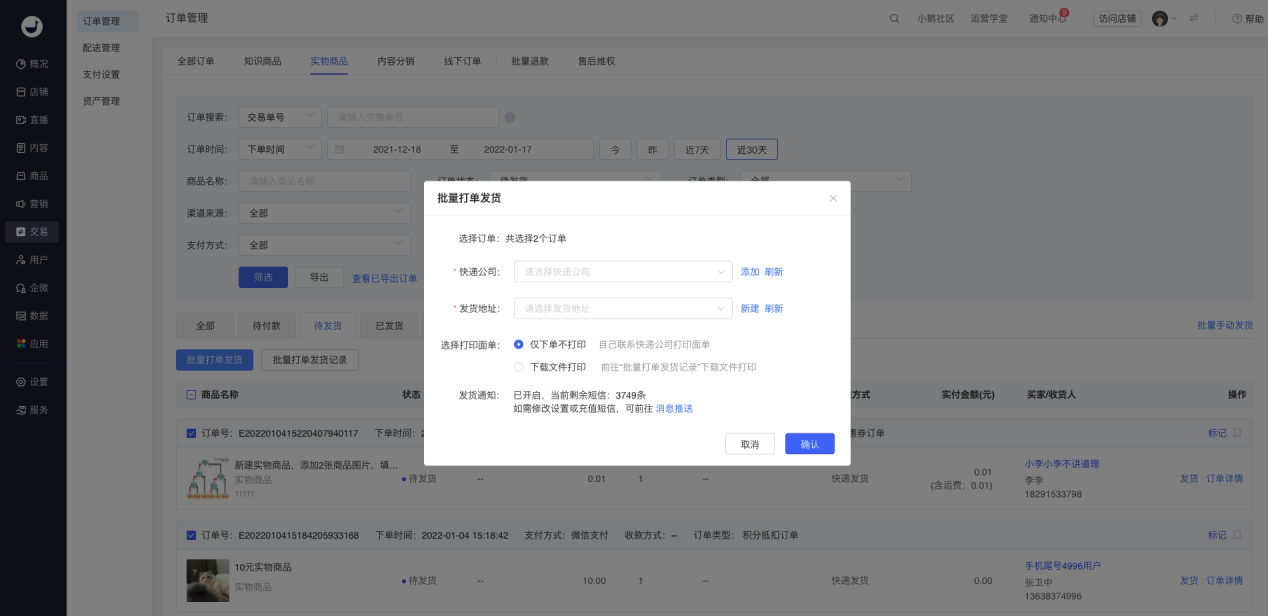The height and width of the screenshot is (616, 1268).
Task: Click the flag icon next to second 标记
Action: pos(1237,535)
